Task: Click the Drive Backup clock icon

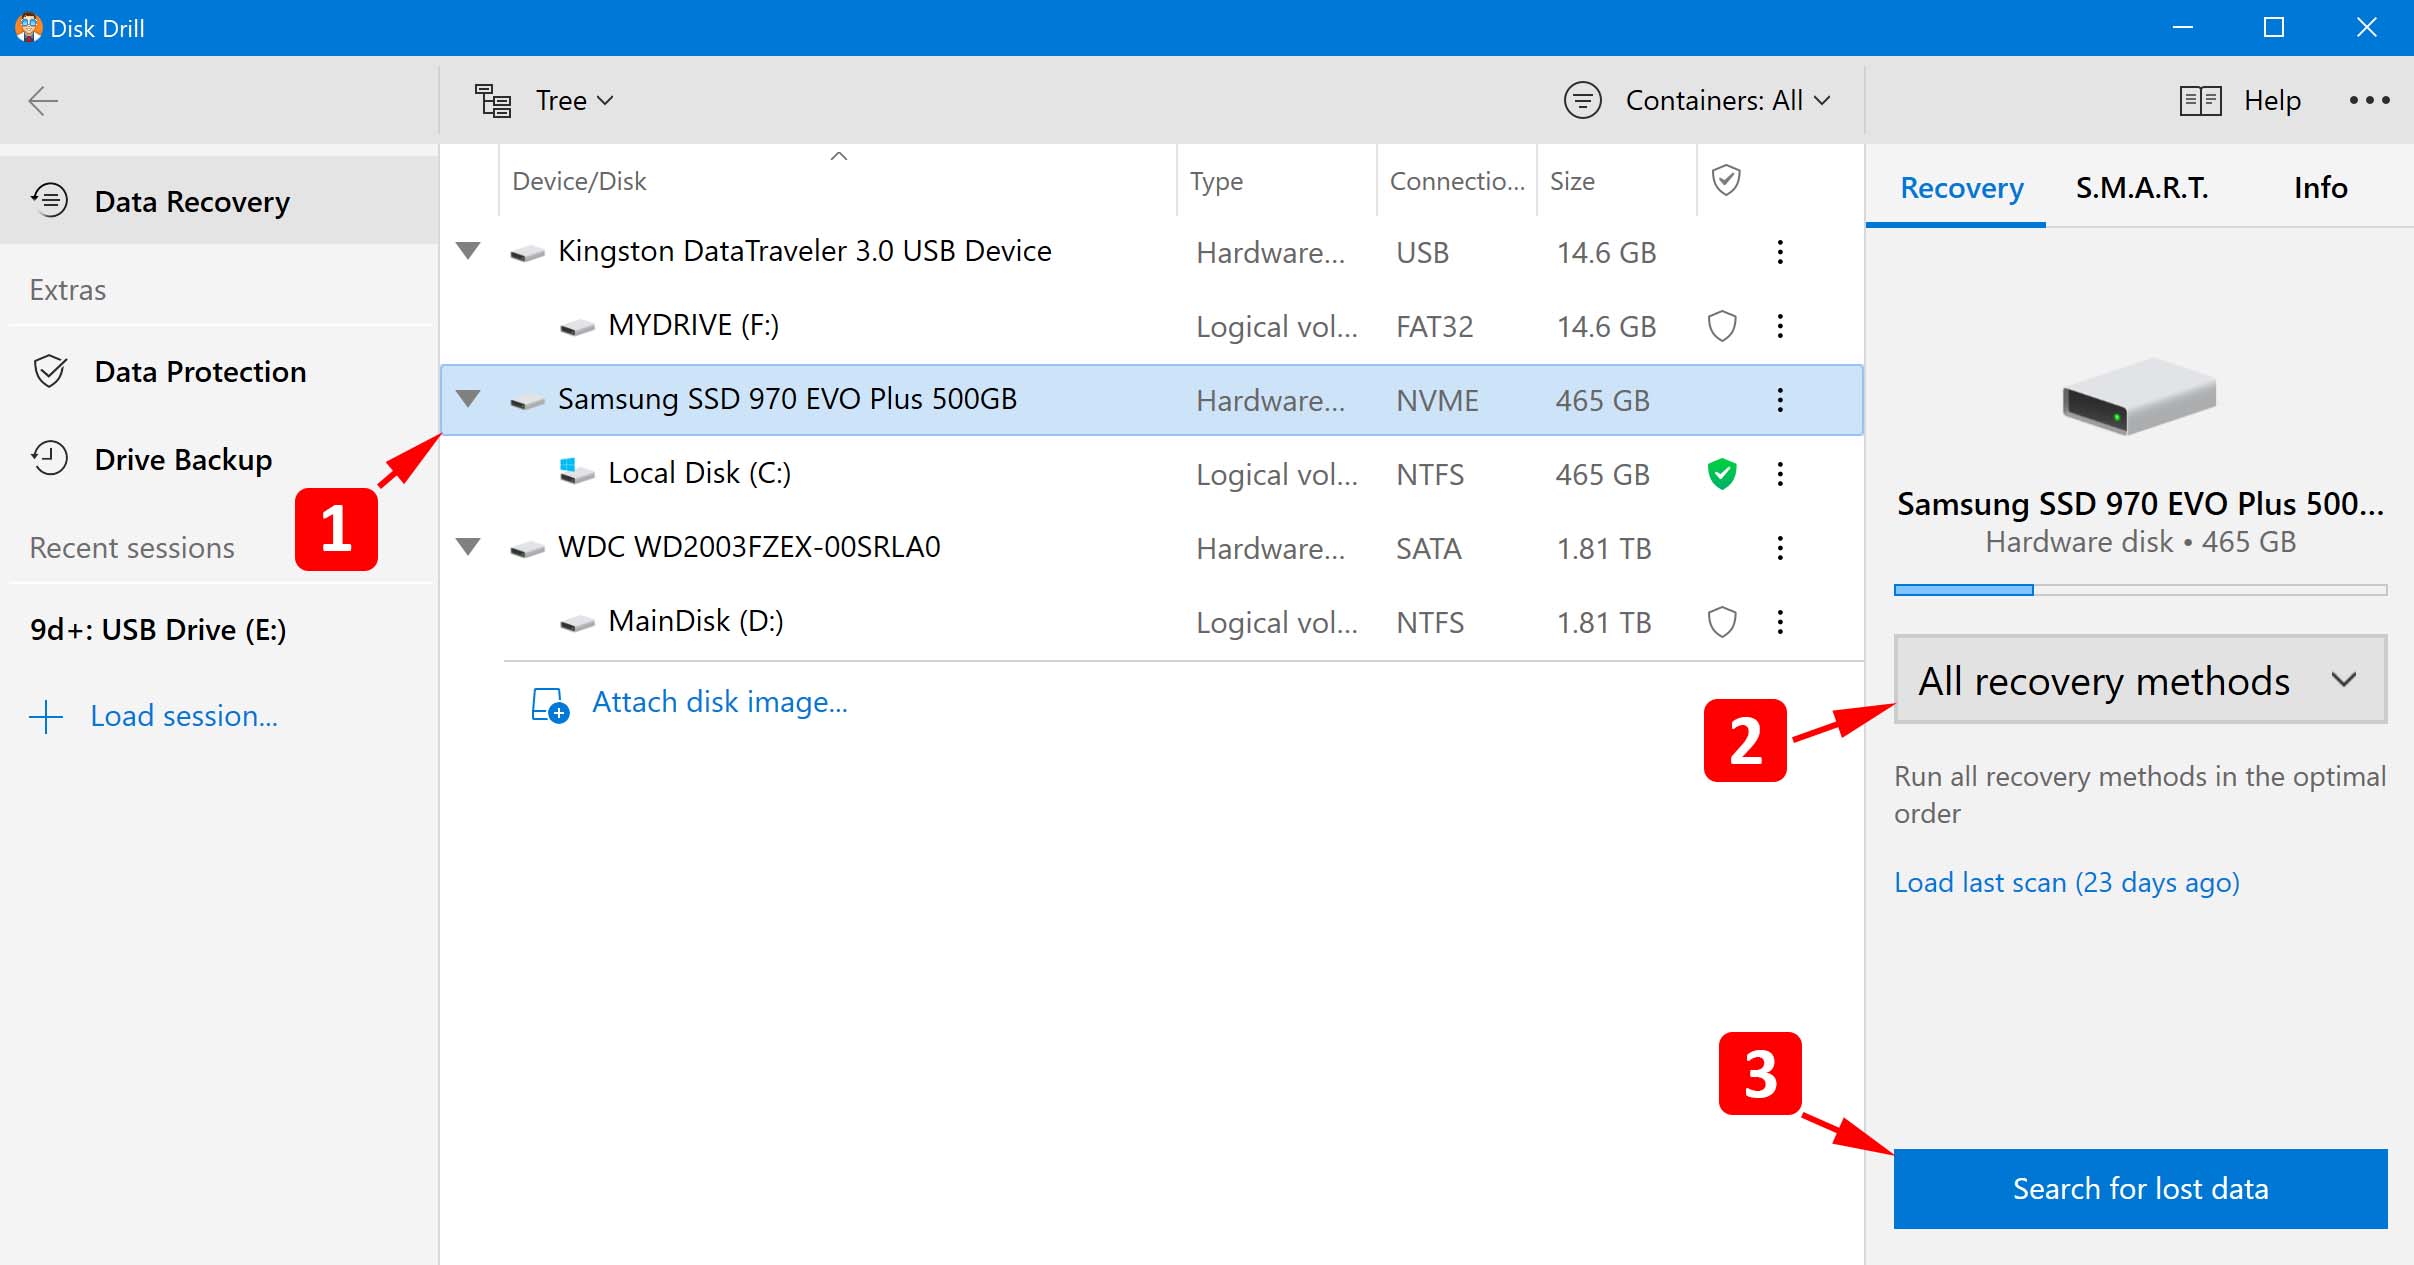Action: 50,458
